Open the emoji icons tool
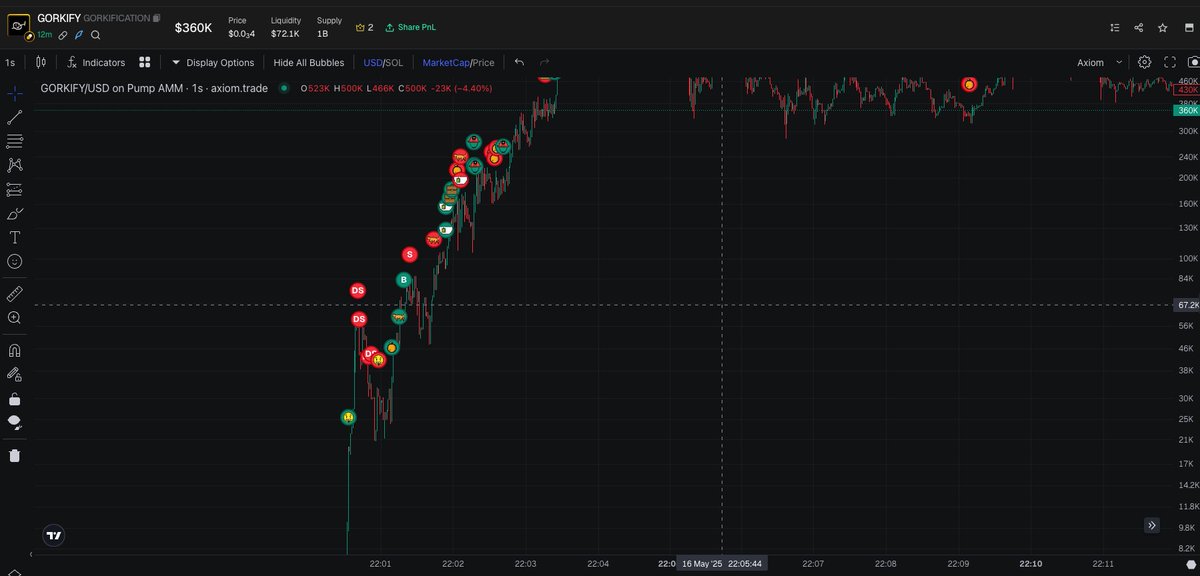 pyautogui.click(x=15, y=261)
